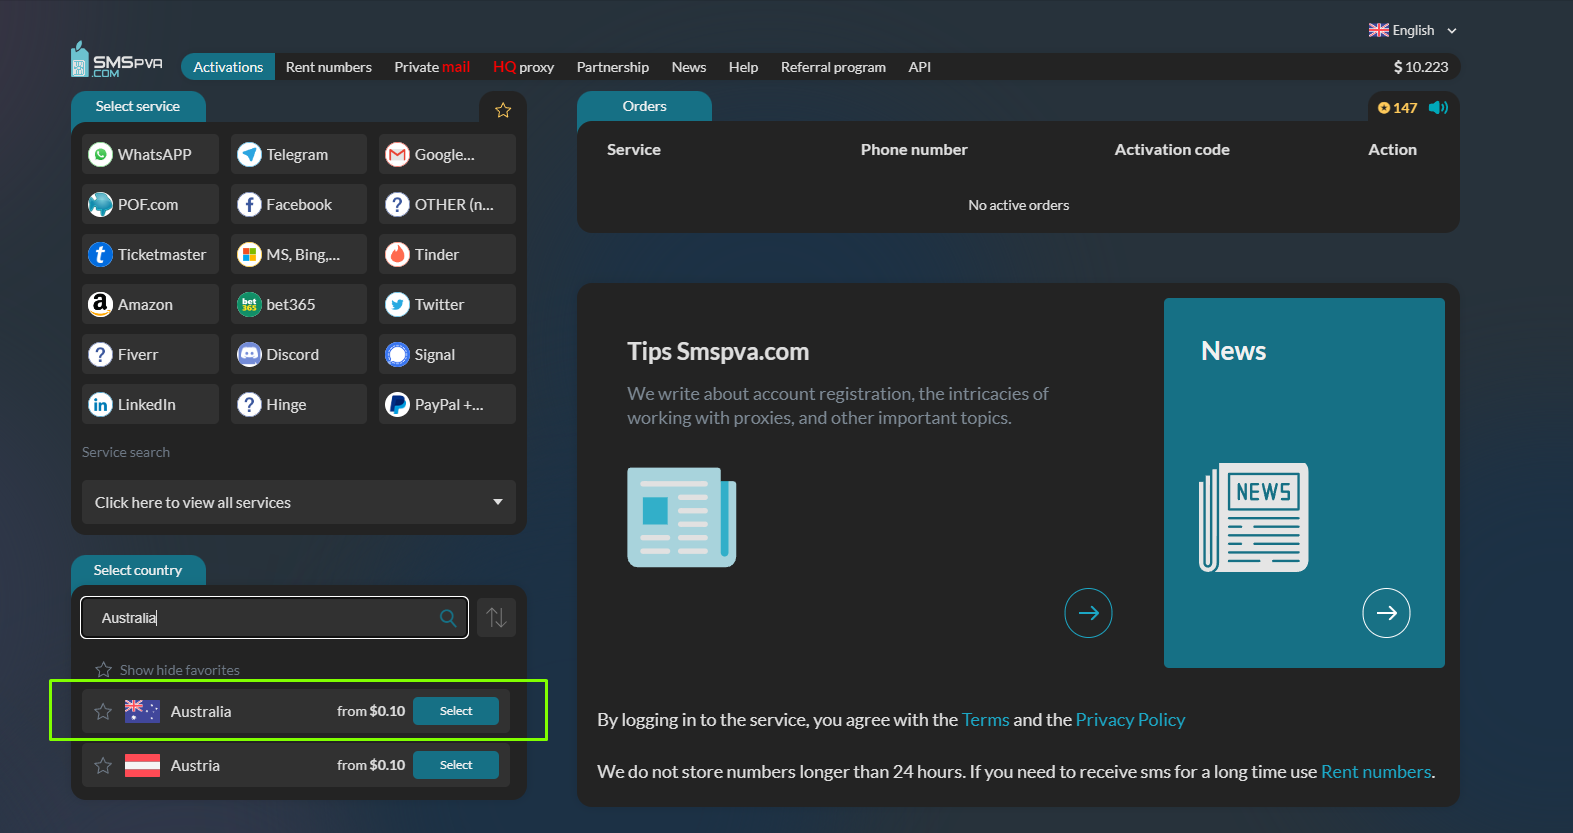Image resolution: width=1573 pixels, height=833 pixels.
Task: Select the MS, Bing service
Action: 299,254
